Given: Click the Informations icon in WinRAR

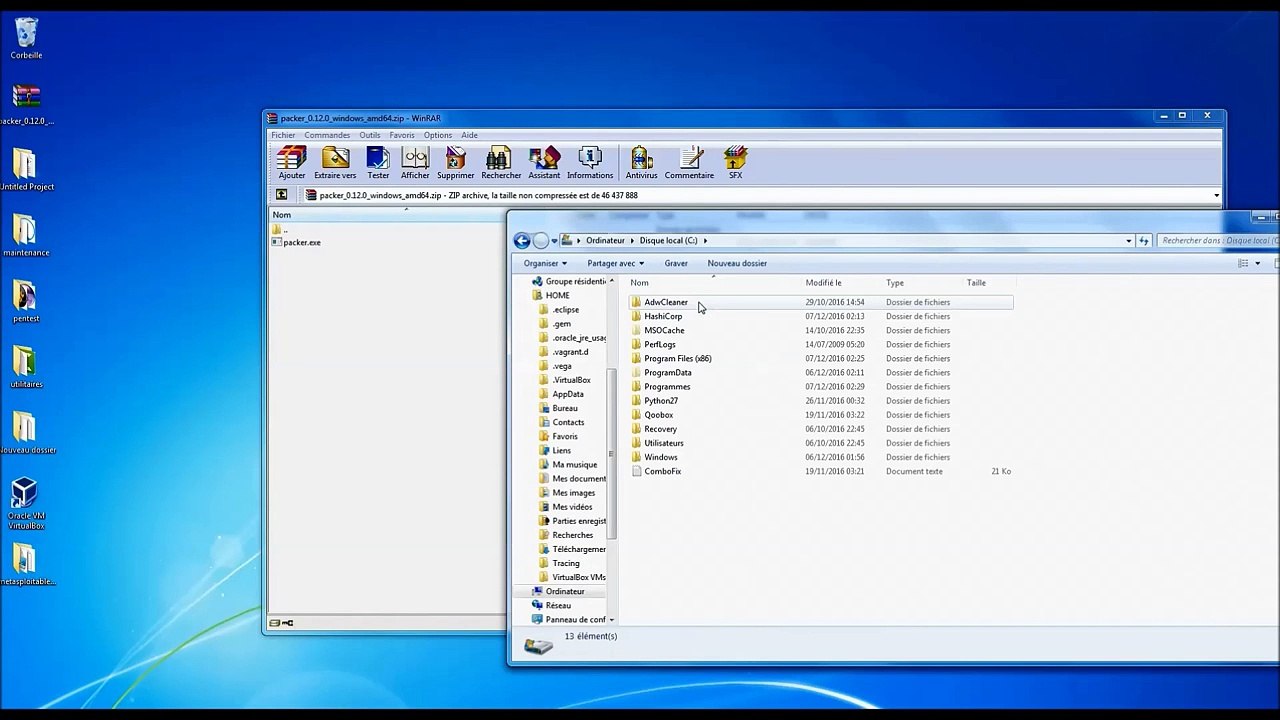Looking at the screenshot, I should click(x=590, y=163).
